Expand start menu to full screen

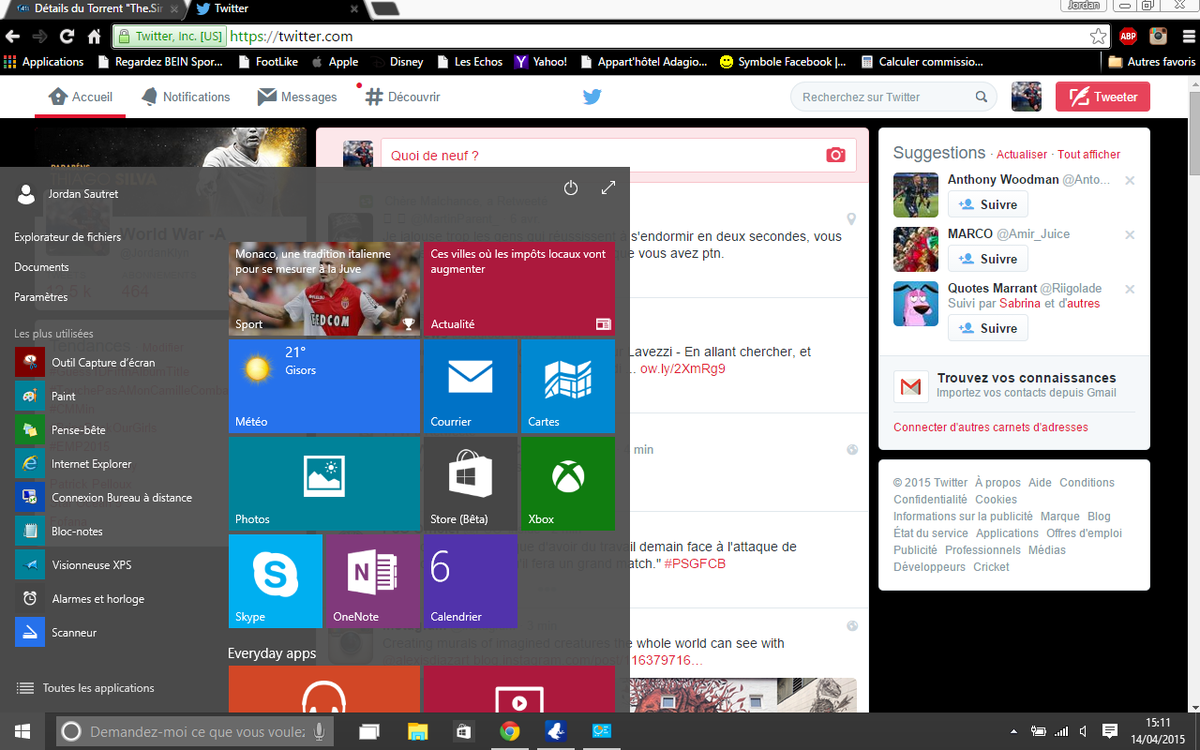(x=608, y=188)
